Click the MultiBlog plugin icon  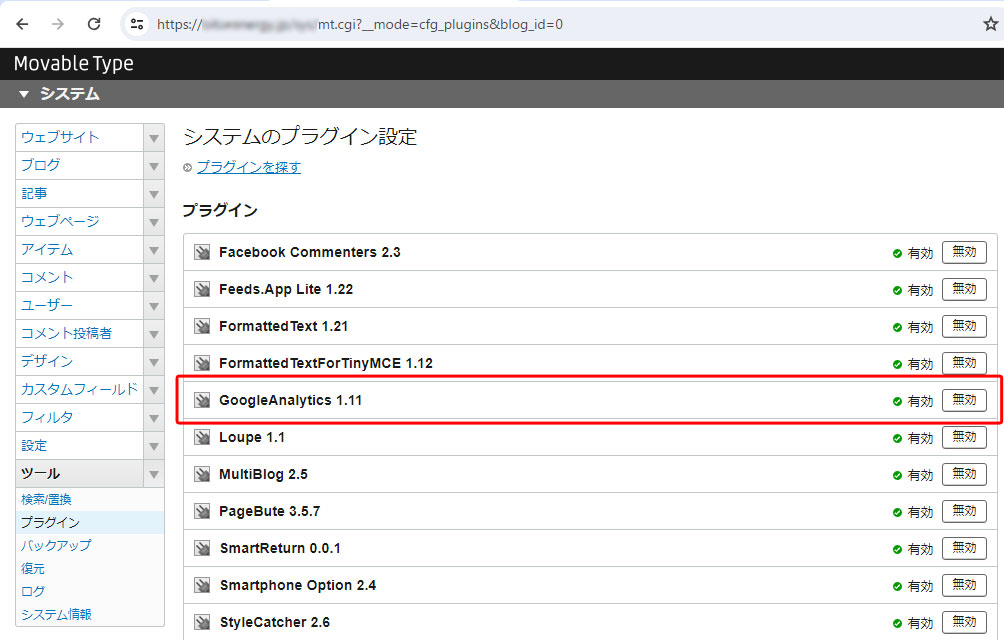coord(202,474)
